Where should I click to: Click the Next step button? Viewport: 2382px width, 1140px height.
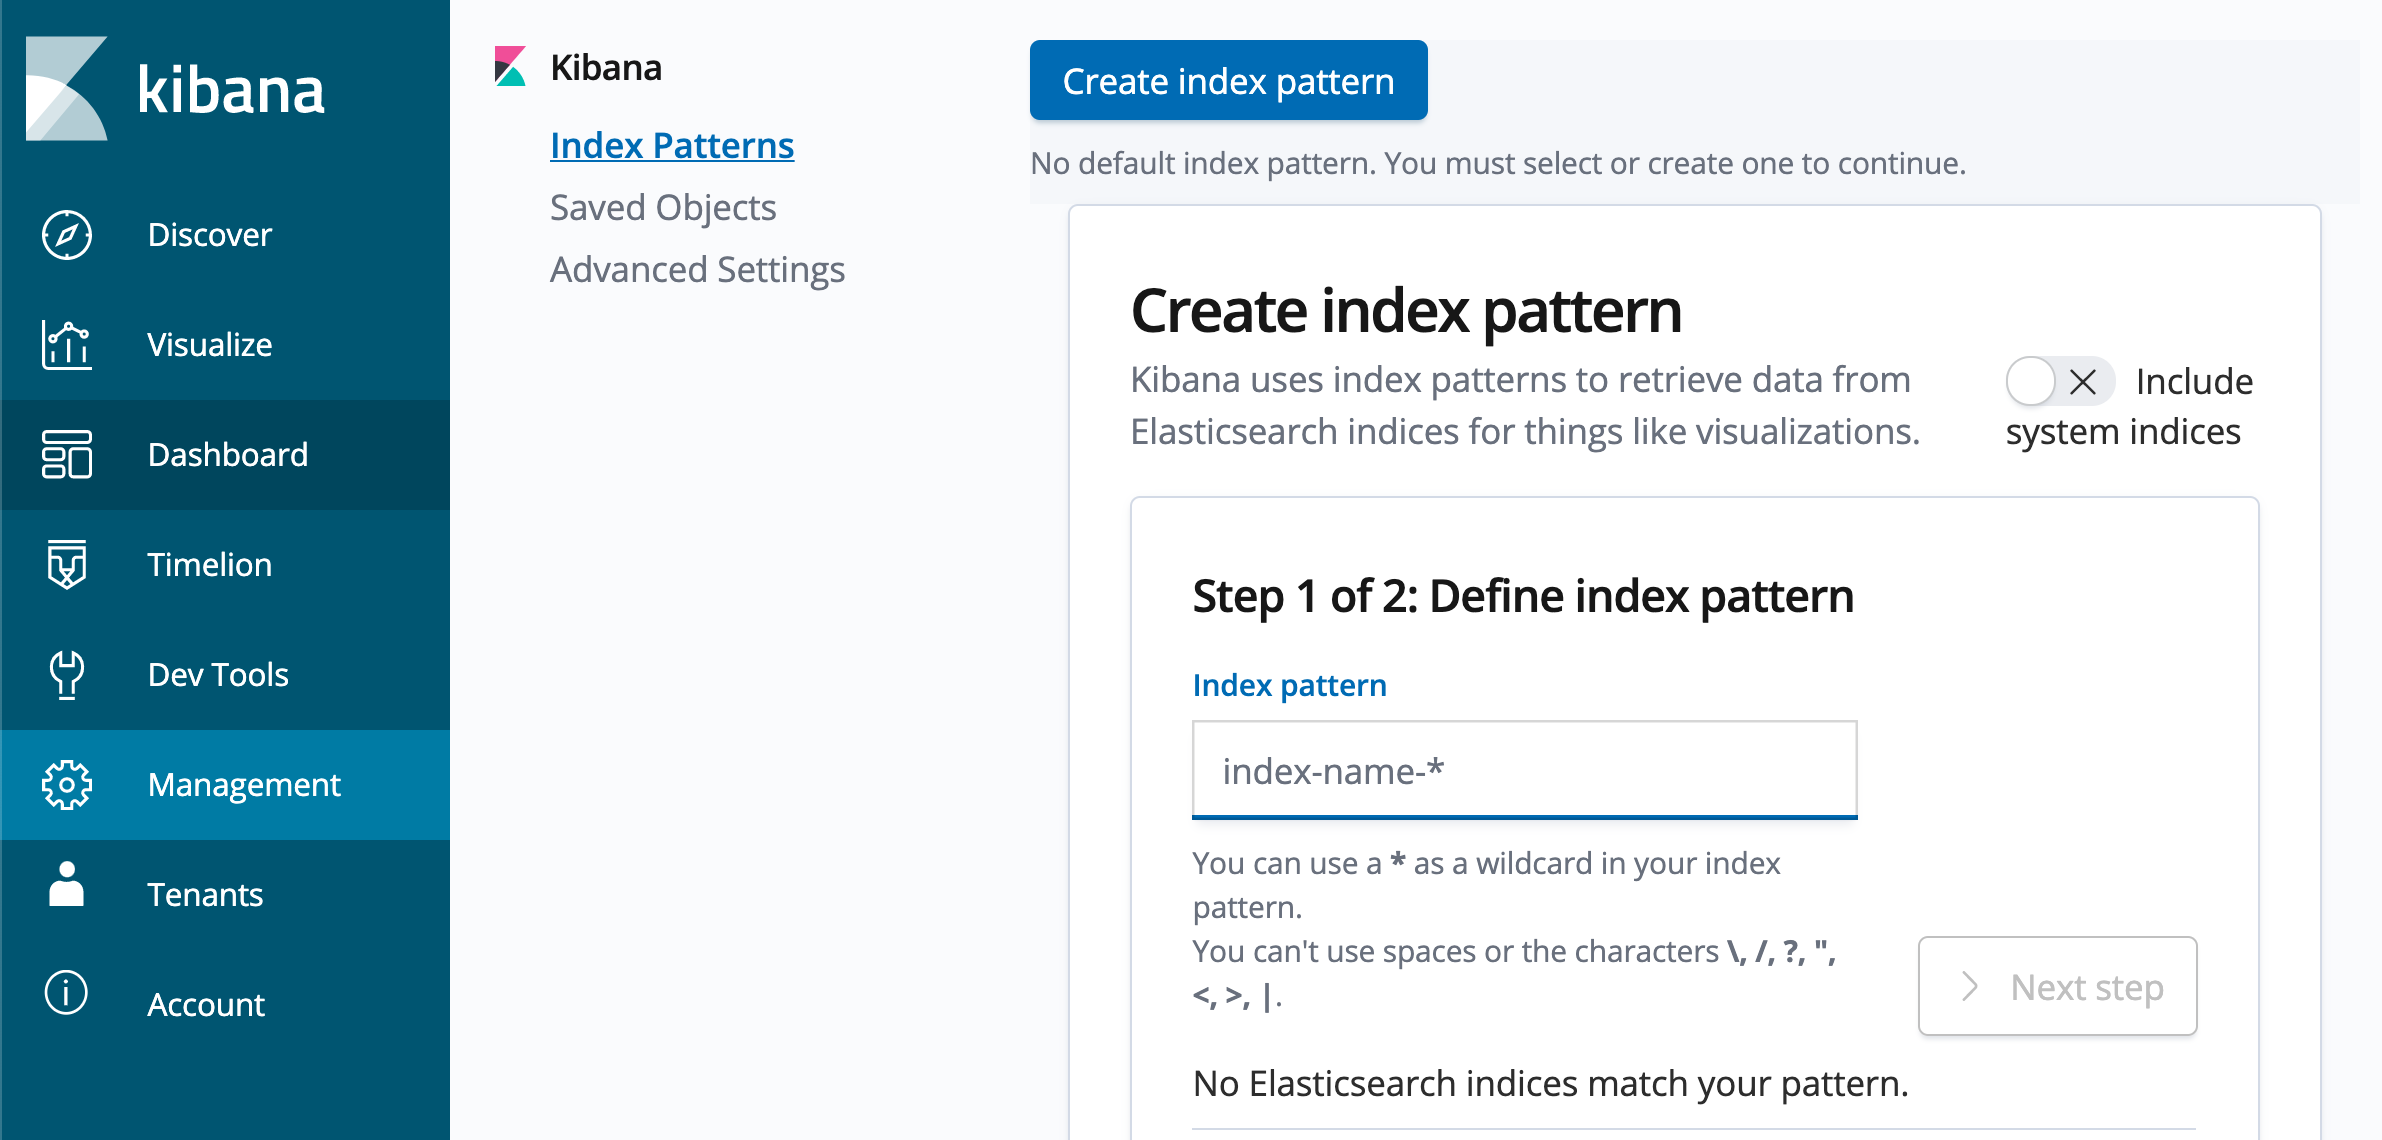[x=2056, y=986]
